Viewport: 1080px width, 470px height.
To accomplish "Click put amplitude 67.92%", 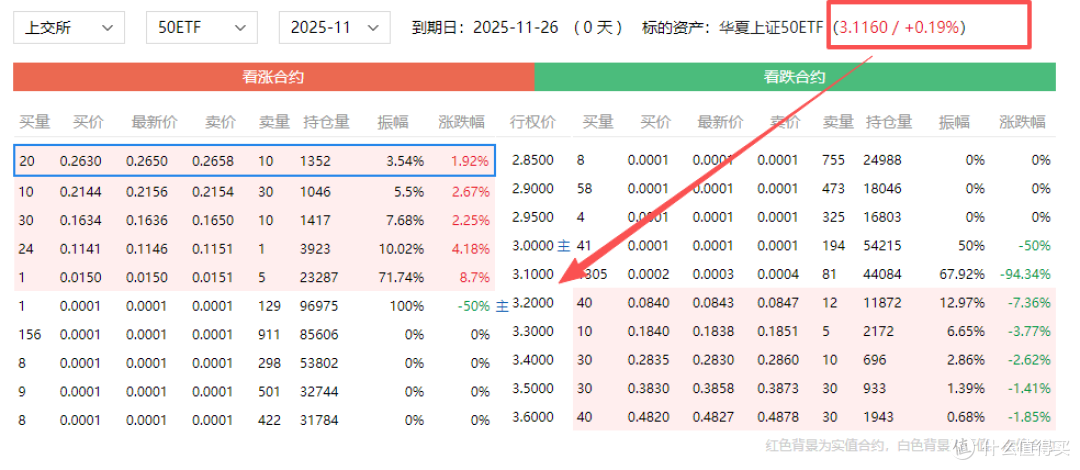I will click(x=962, y=274).
